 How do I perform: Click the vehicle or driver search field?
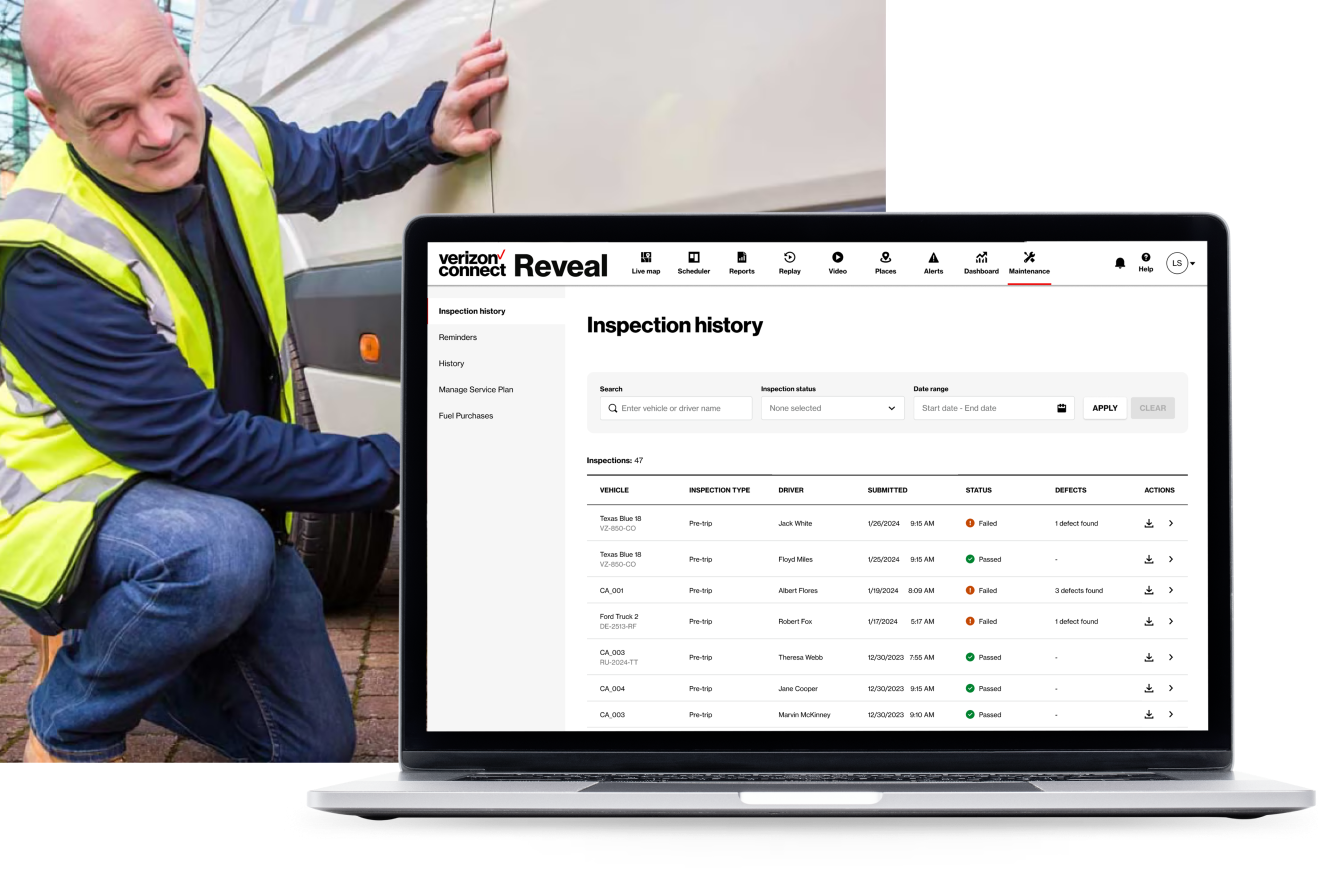click(676, 408)
